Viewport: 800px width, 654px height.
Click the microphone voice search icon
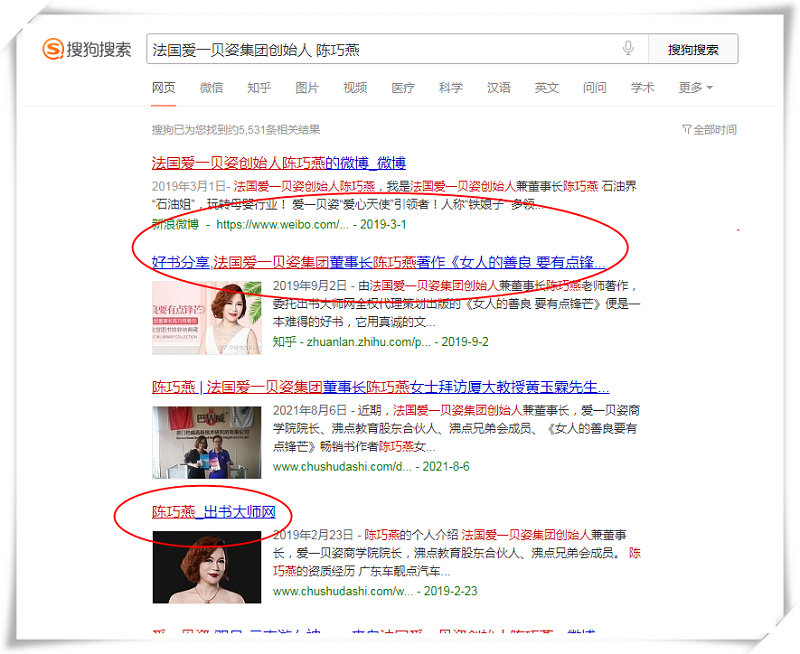click(628, 48)
